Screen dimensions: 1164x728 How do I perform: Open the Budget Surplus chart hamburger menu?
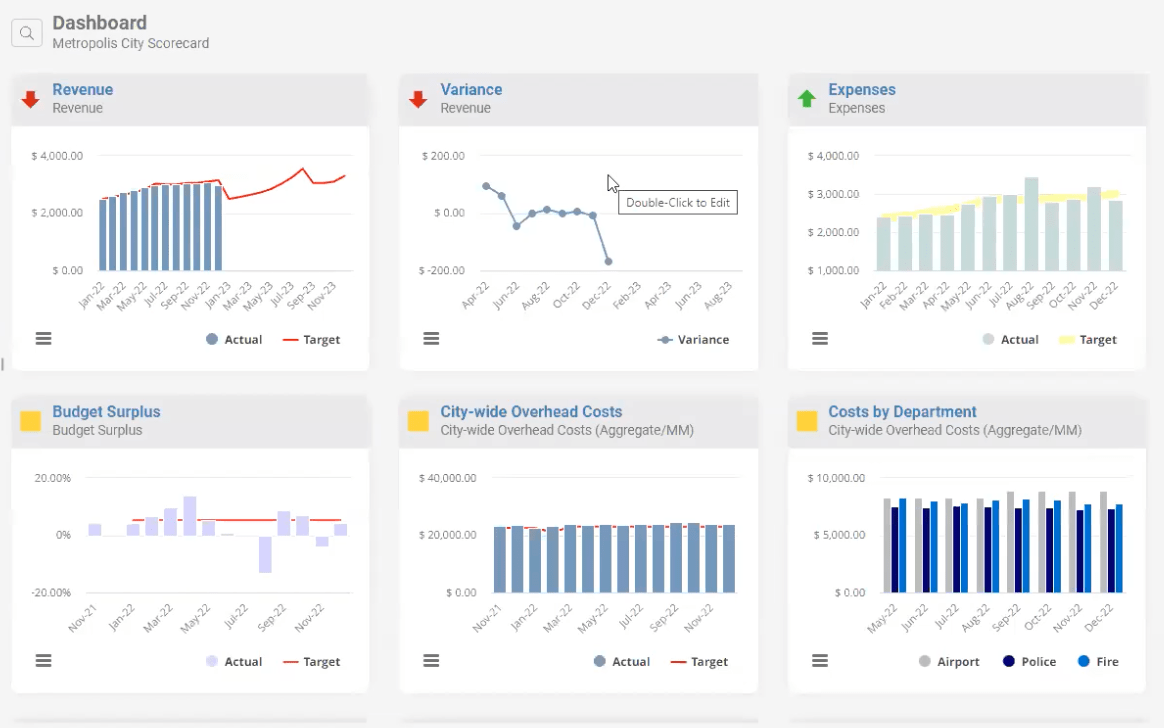tap(43, 660)
